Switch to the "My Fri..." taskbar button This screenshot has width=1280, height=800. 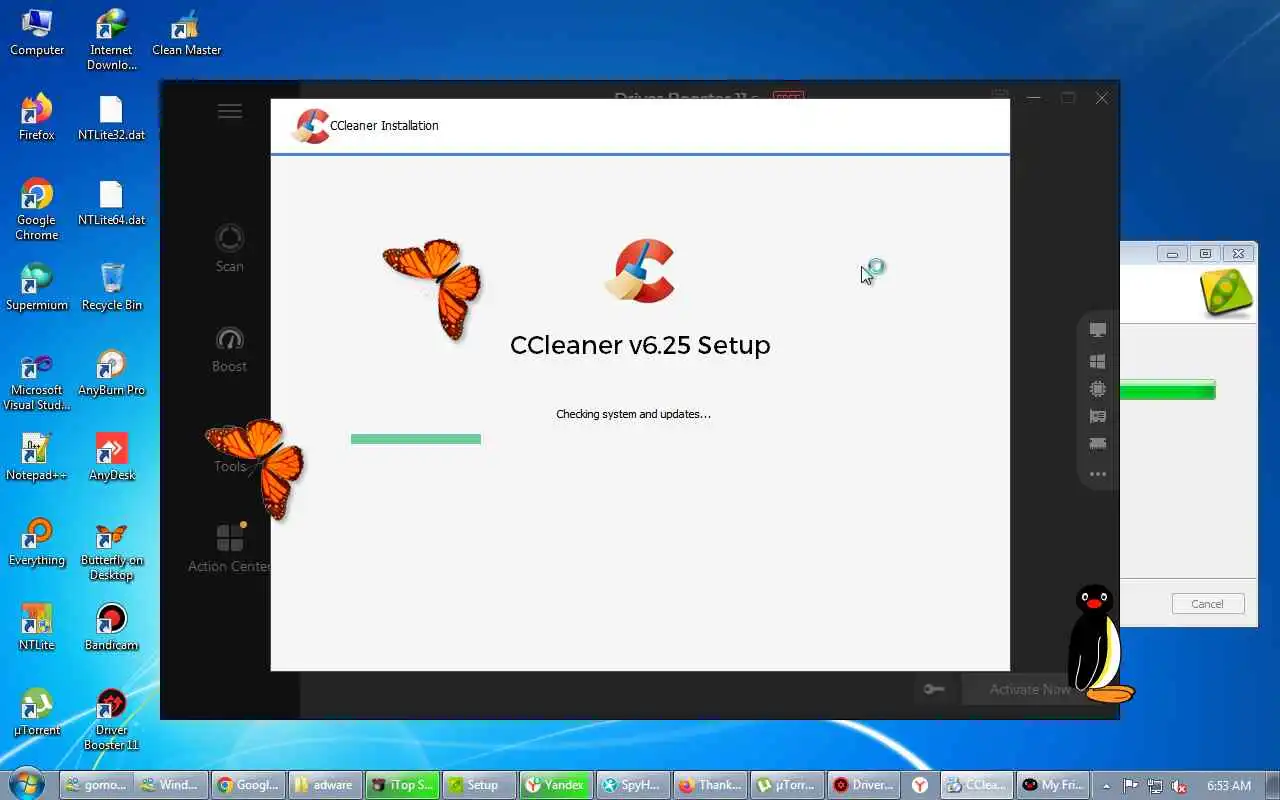click(x=1052, y=785)
